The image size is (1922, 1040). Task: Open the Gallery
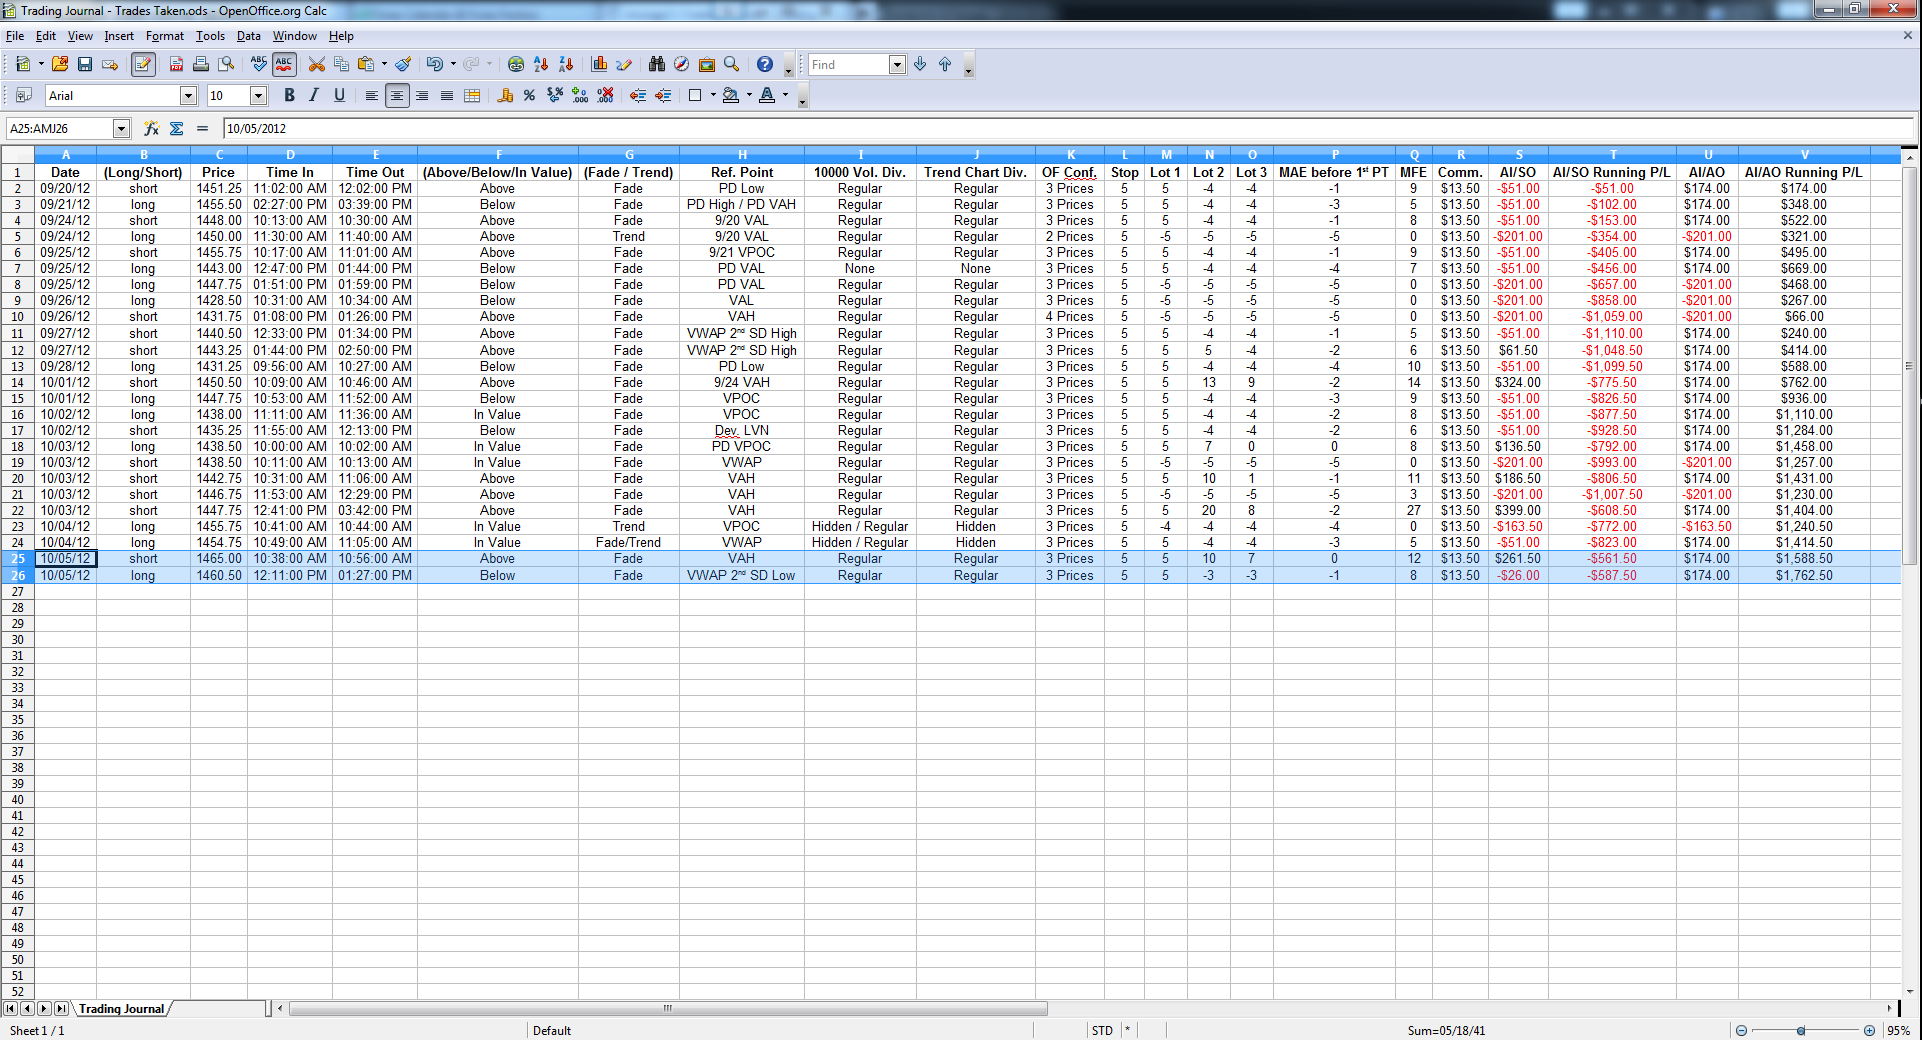pos(707,64)
